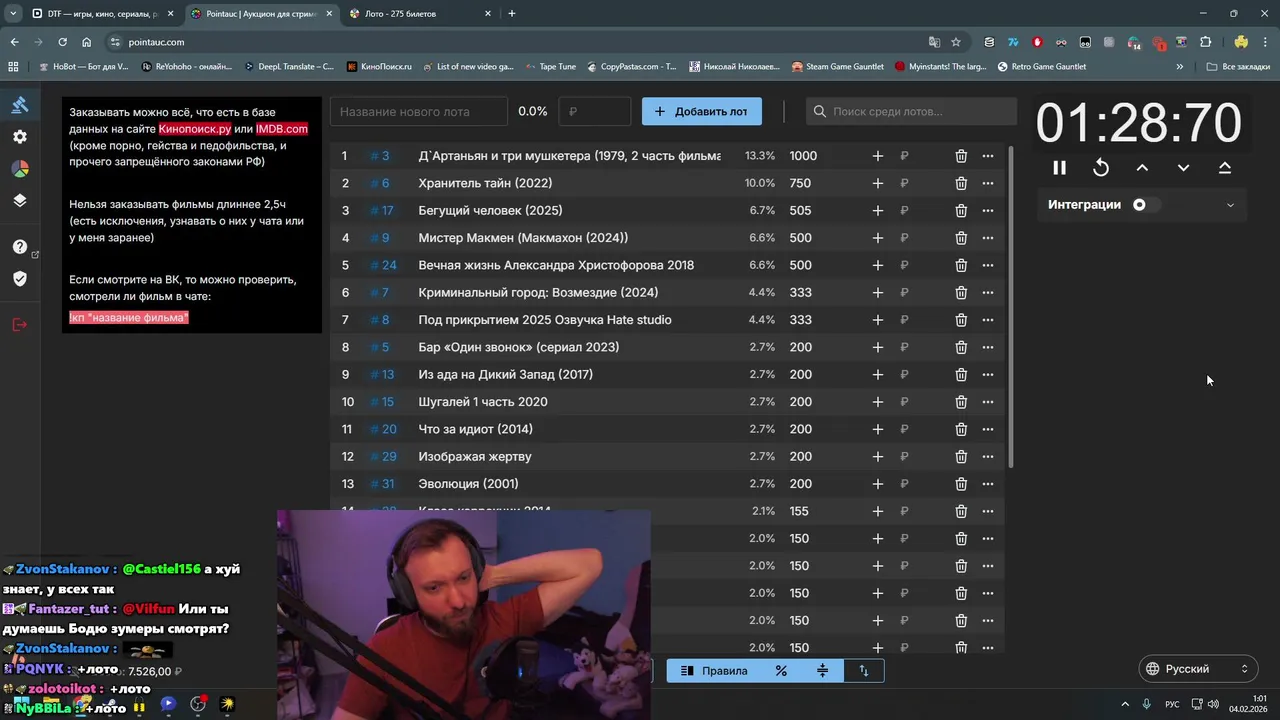
Task: Reload the pointauc.com page
Action: click(62, 42)
